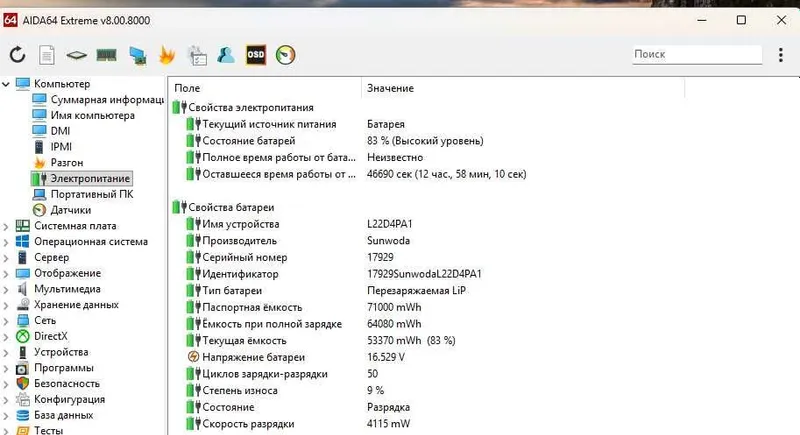Select the Тесты category
800x435 pixels.
tap(39, 430)
